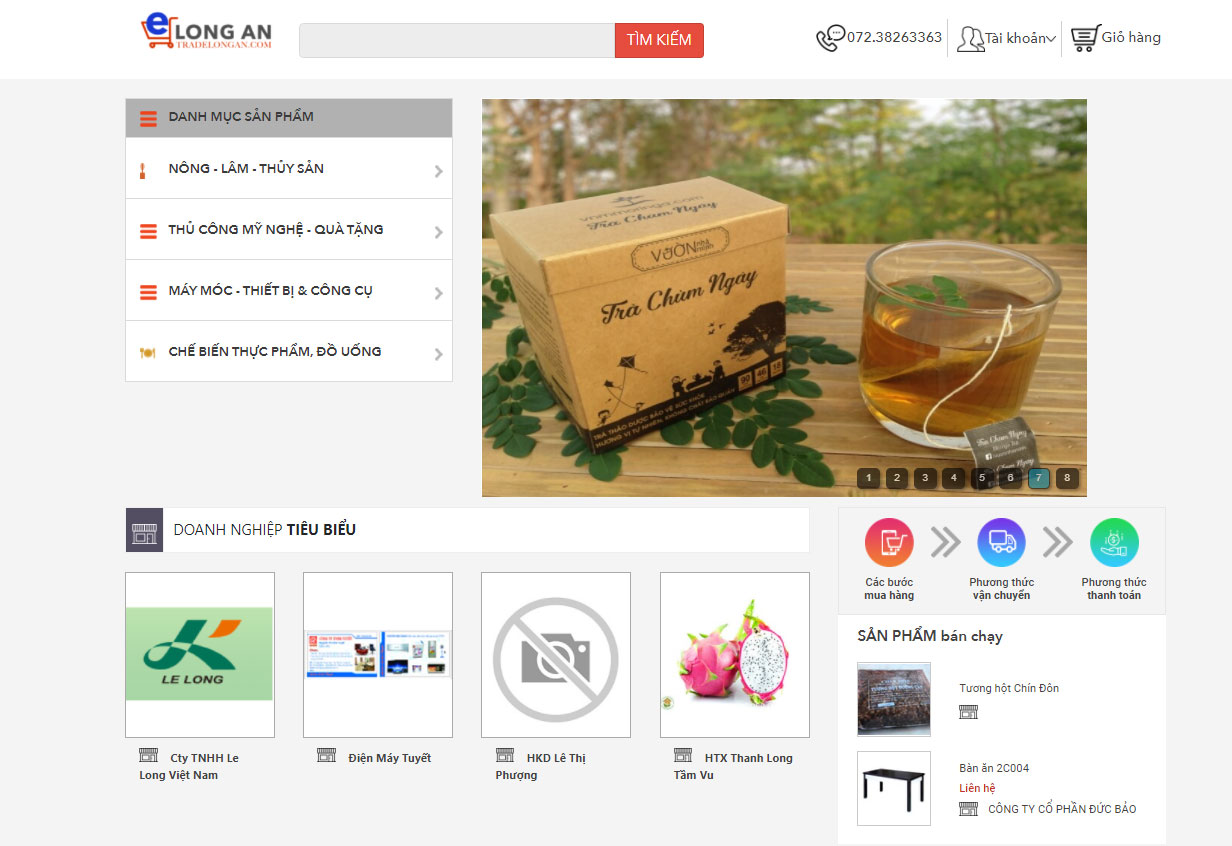
Task: Expand the 'Nông - Lâm - Thủy sản' category arrow
Action: point(438,171)
